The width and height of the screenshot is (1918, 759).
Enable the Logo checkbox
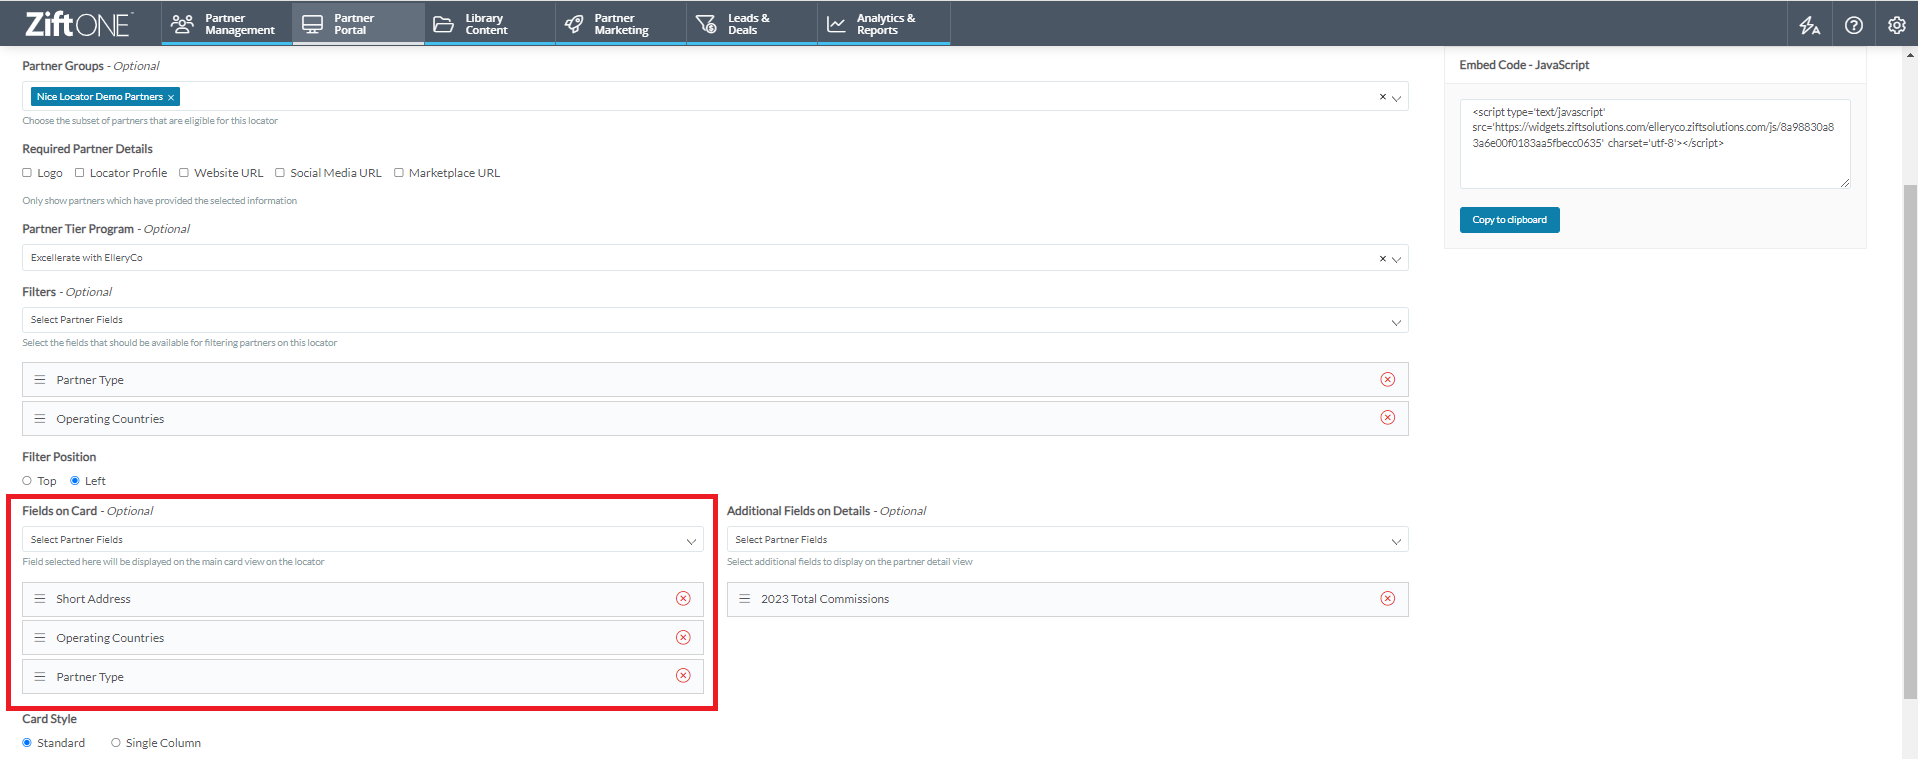tap(27, 173)
